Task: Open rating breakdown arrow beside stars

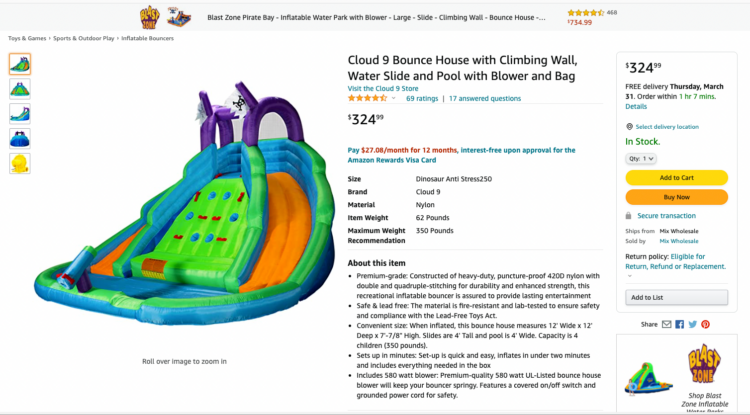Action: click(394, 99)
